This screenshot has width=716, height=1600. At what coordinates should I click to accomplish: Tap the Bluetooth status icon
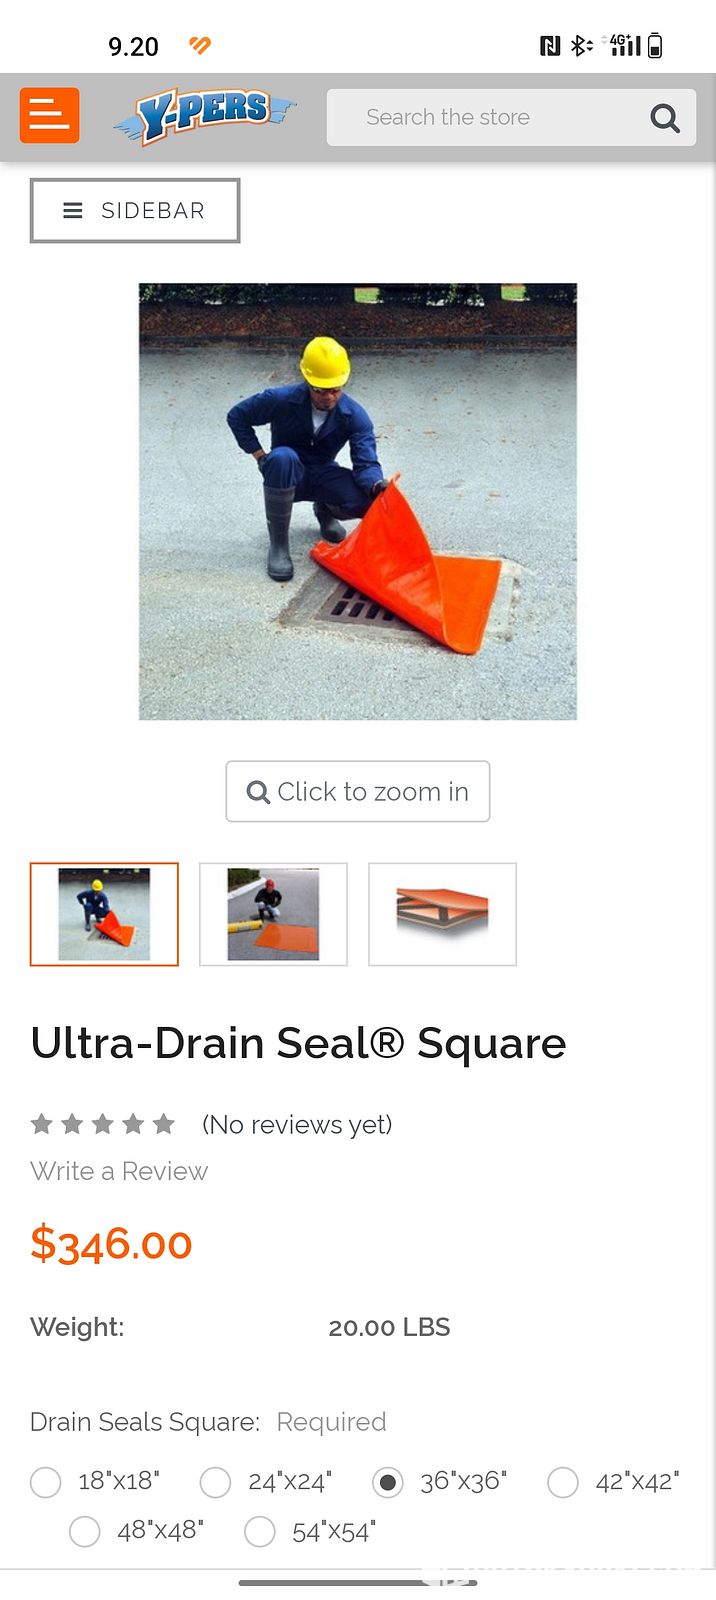(581, 45)
